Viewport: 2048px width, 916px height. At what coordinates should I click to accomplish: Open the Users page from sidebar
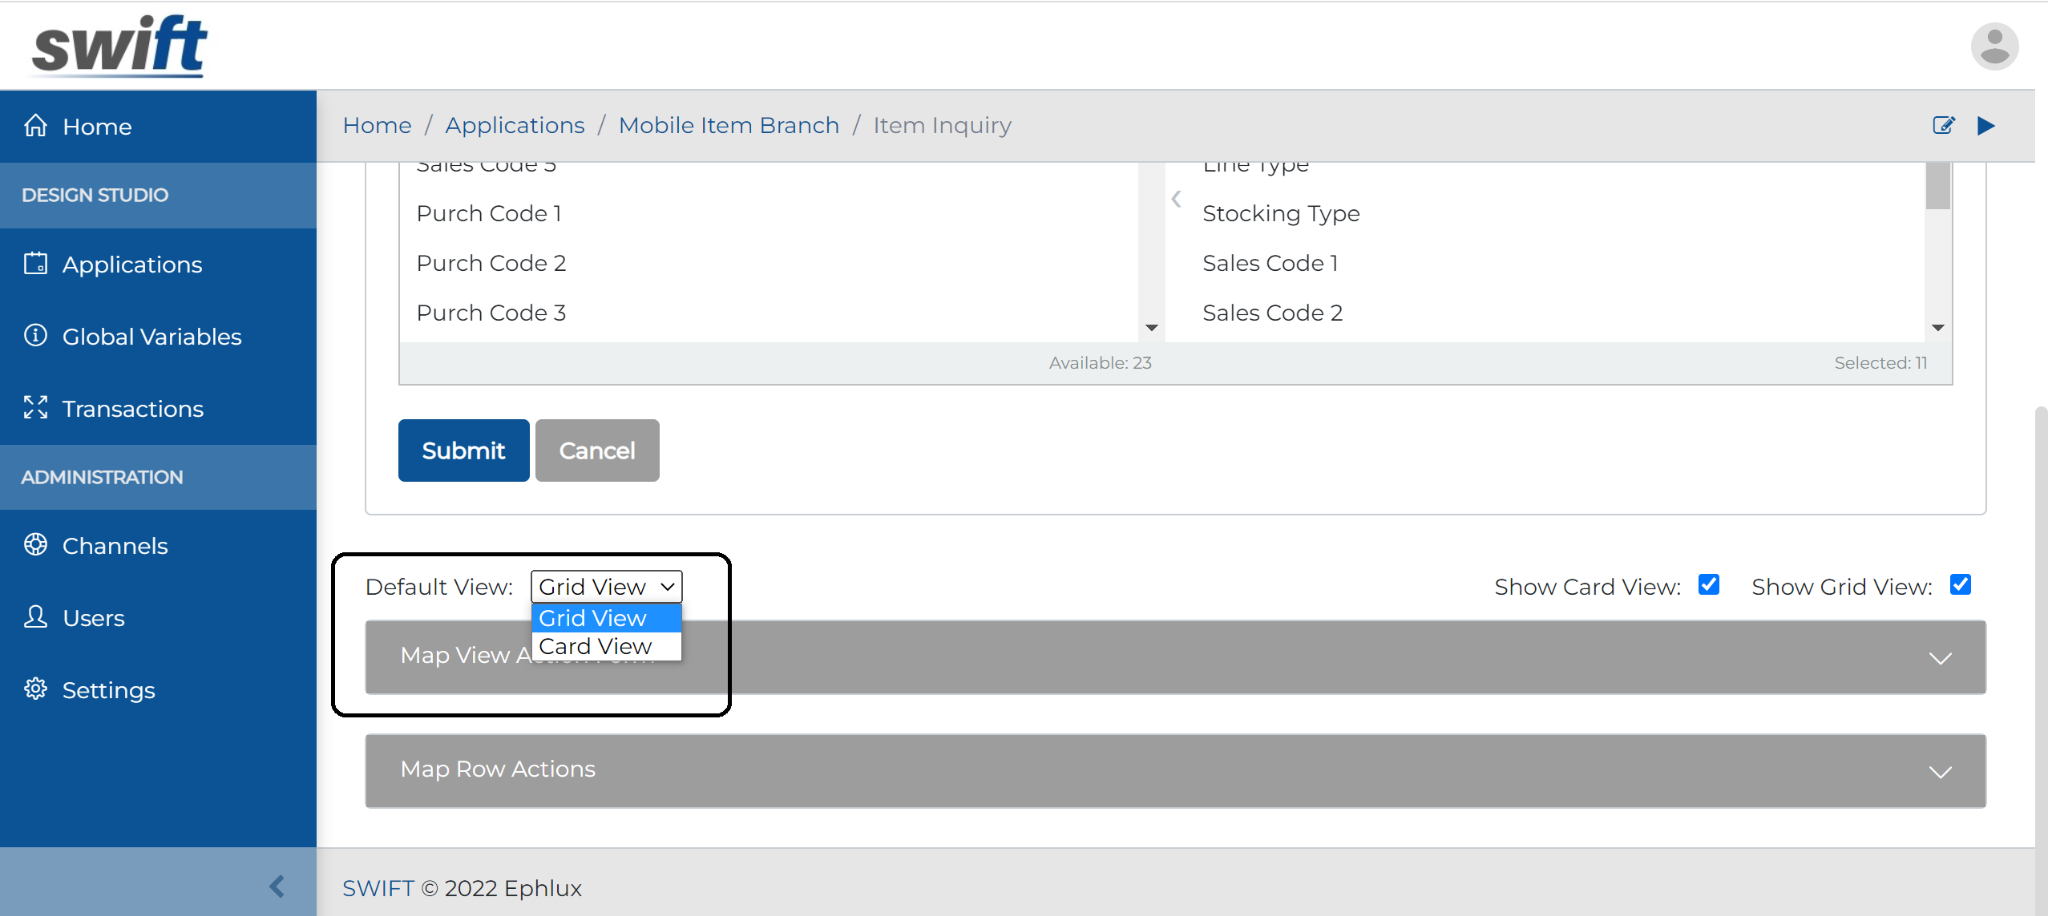click(x=93, y=618)
